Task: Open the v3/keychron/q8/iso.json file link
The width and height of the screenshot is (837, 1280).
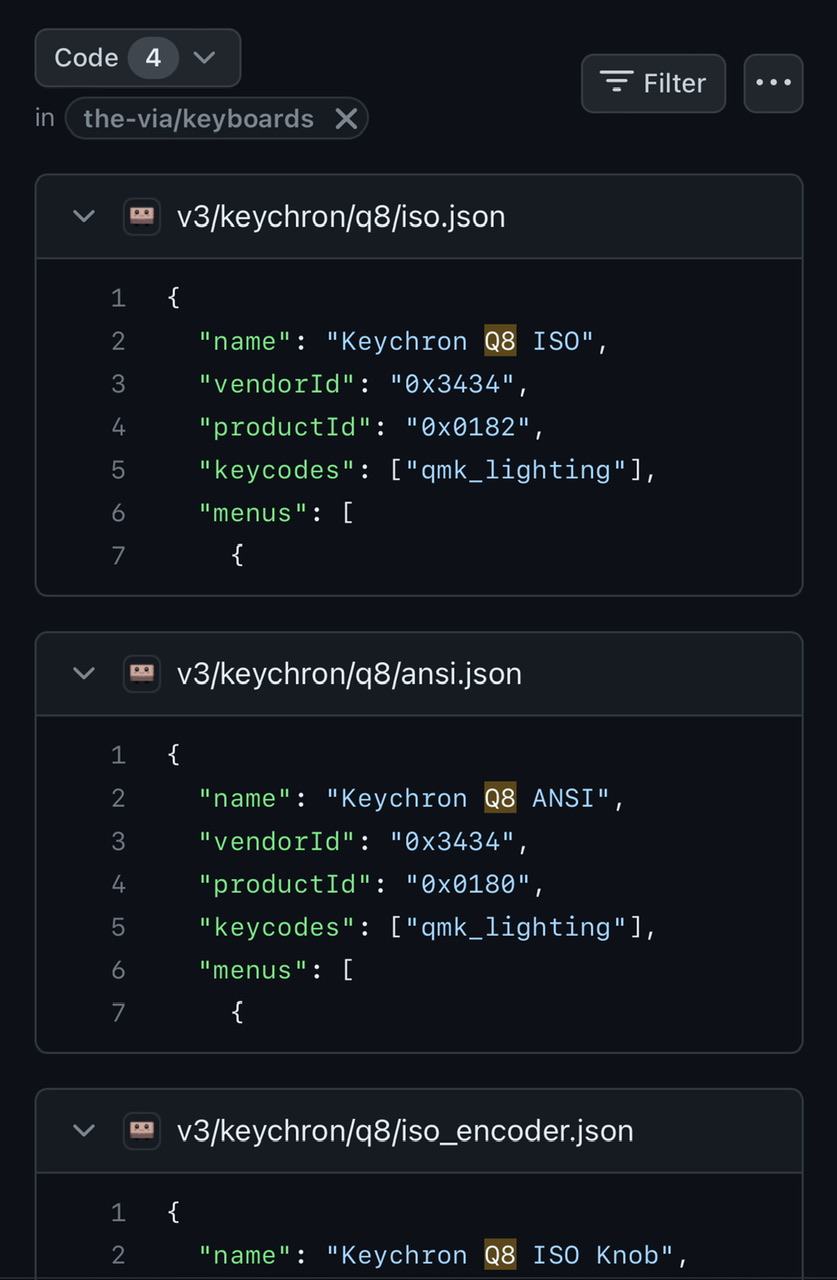Action: 341,216
